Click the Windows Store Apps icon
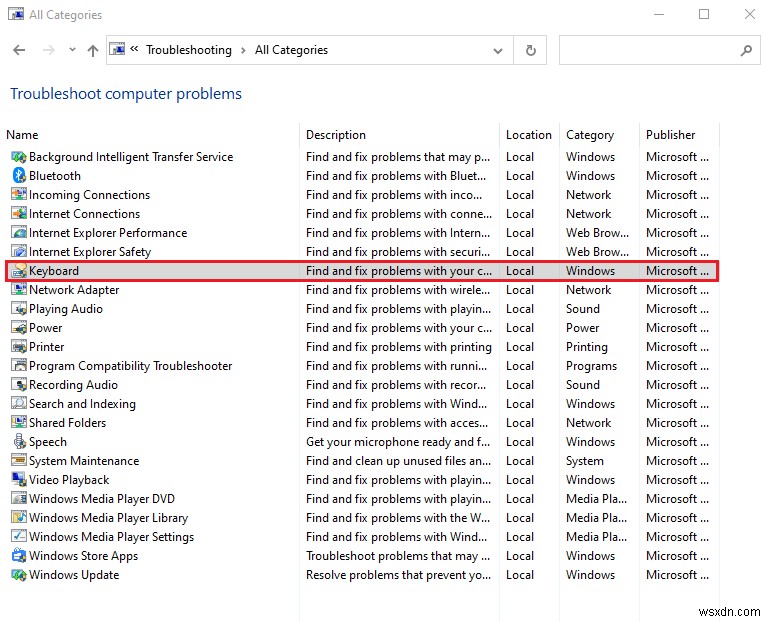This screenshot has width=772, height=622. (x=19, y=556)
